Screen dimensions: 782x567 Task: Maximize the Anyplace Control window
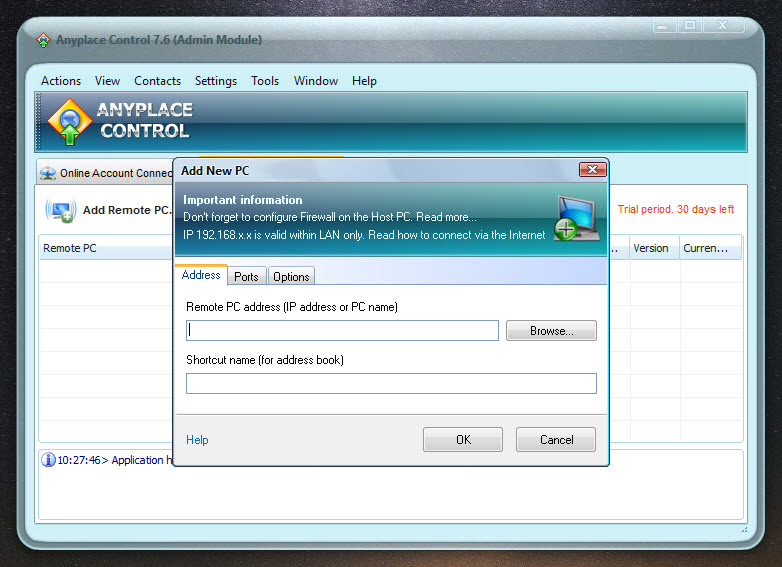click(x=690, y=25)
